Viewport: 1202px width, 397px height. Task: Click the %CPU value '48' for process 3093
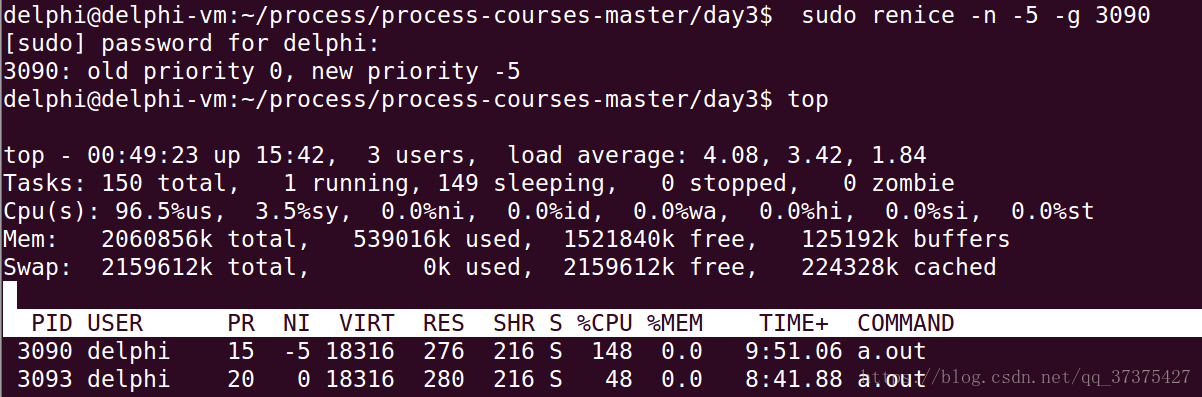[x=619, y=380]
